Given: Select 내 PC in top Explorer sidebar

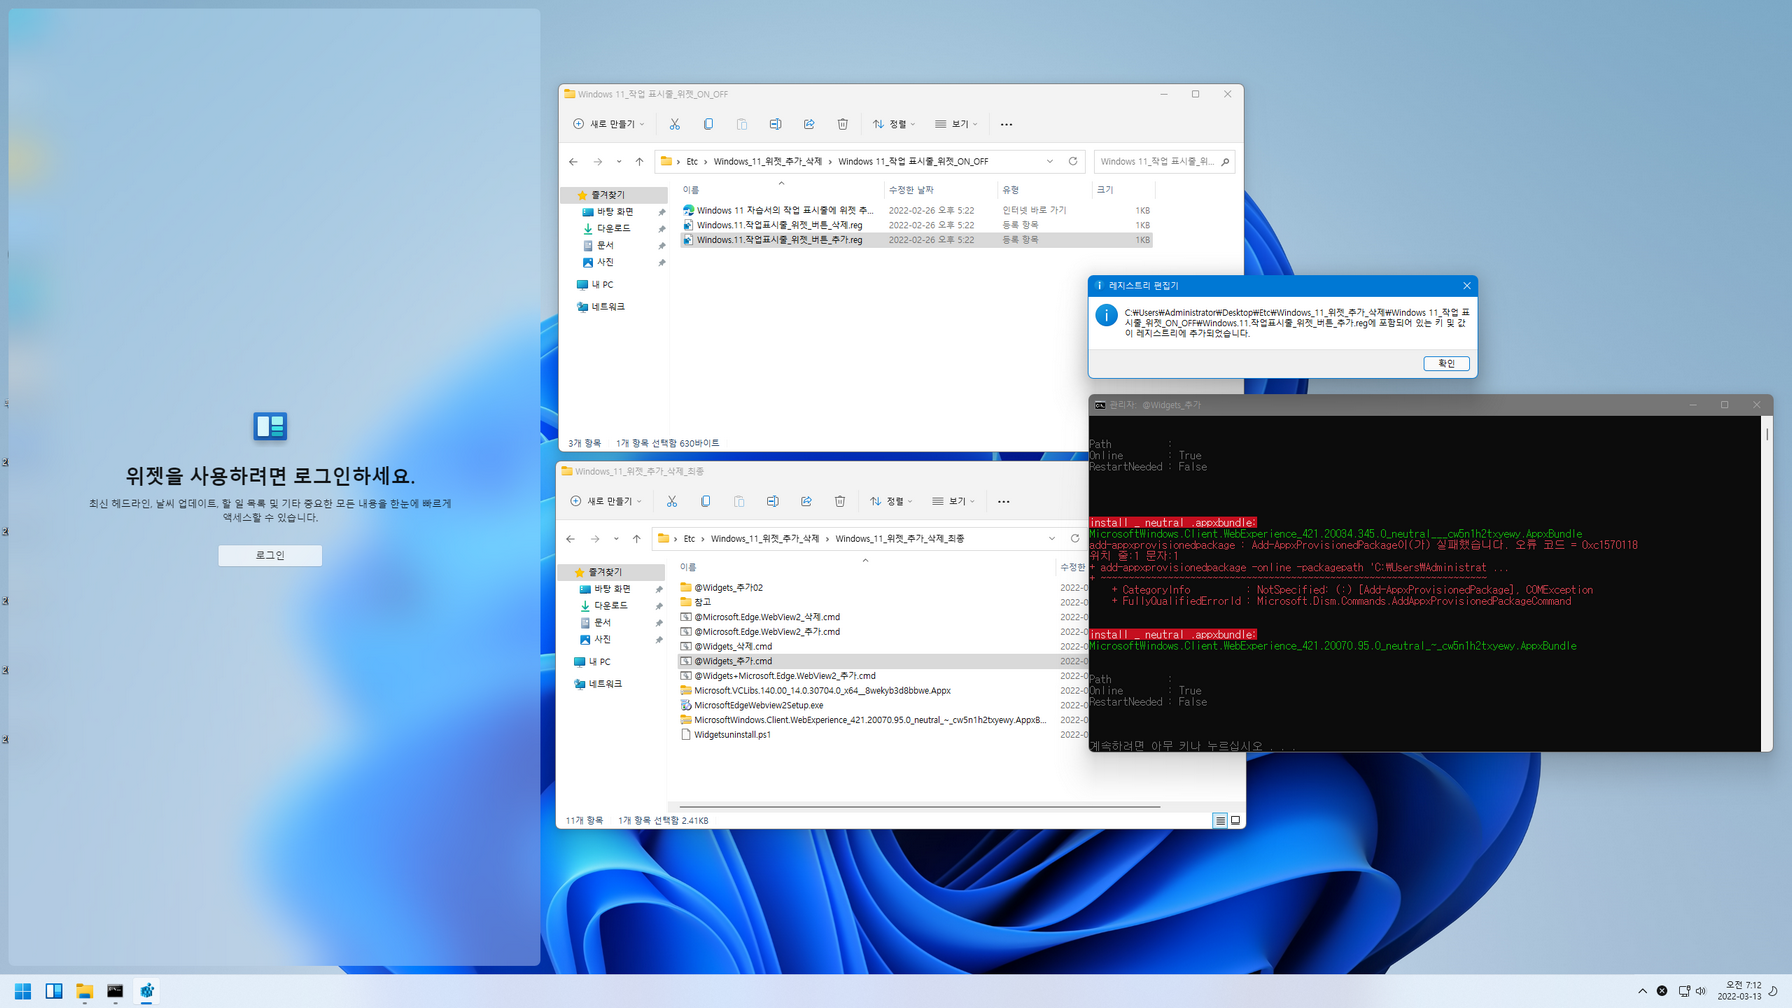Looking at the screenshot, I should [x=602, y=285].
